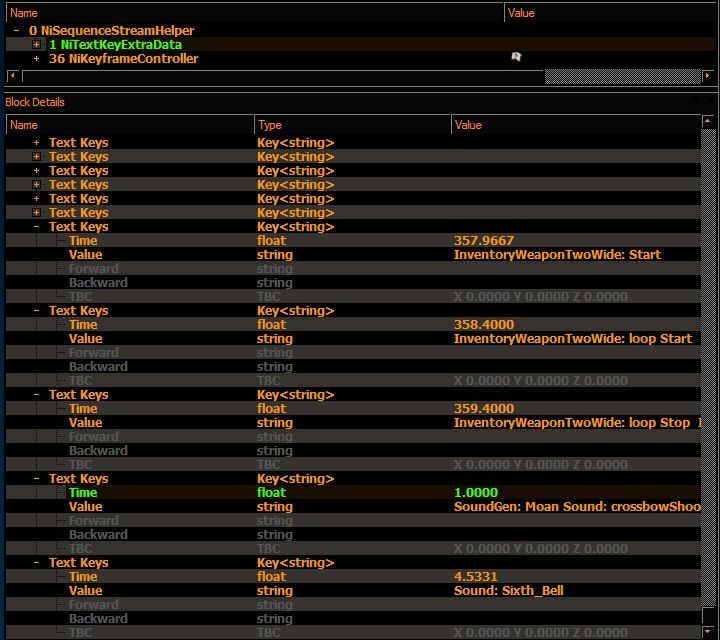Expand the 36 NiKeyframeController node
This screenshot has height=640, width=720.
click(x=36, y=59)
